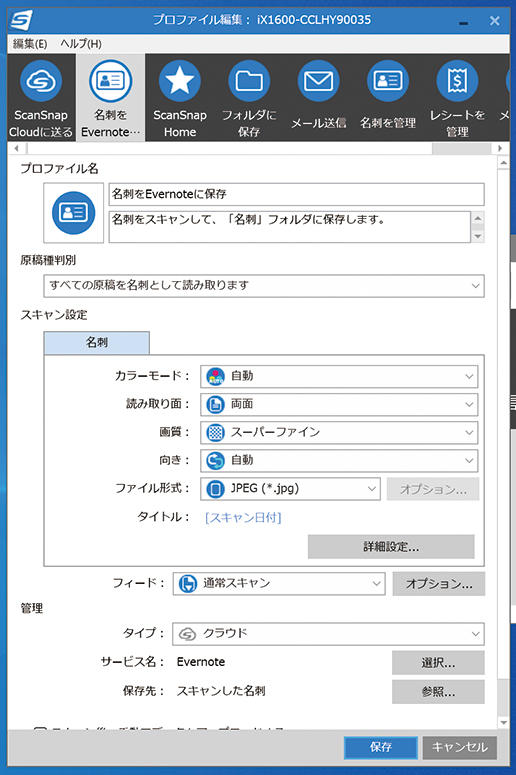Click the profile list left scroll arrow
Image resolution: width=516 pixels, height=775 pixels.
(x=17, y=148)
